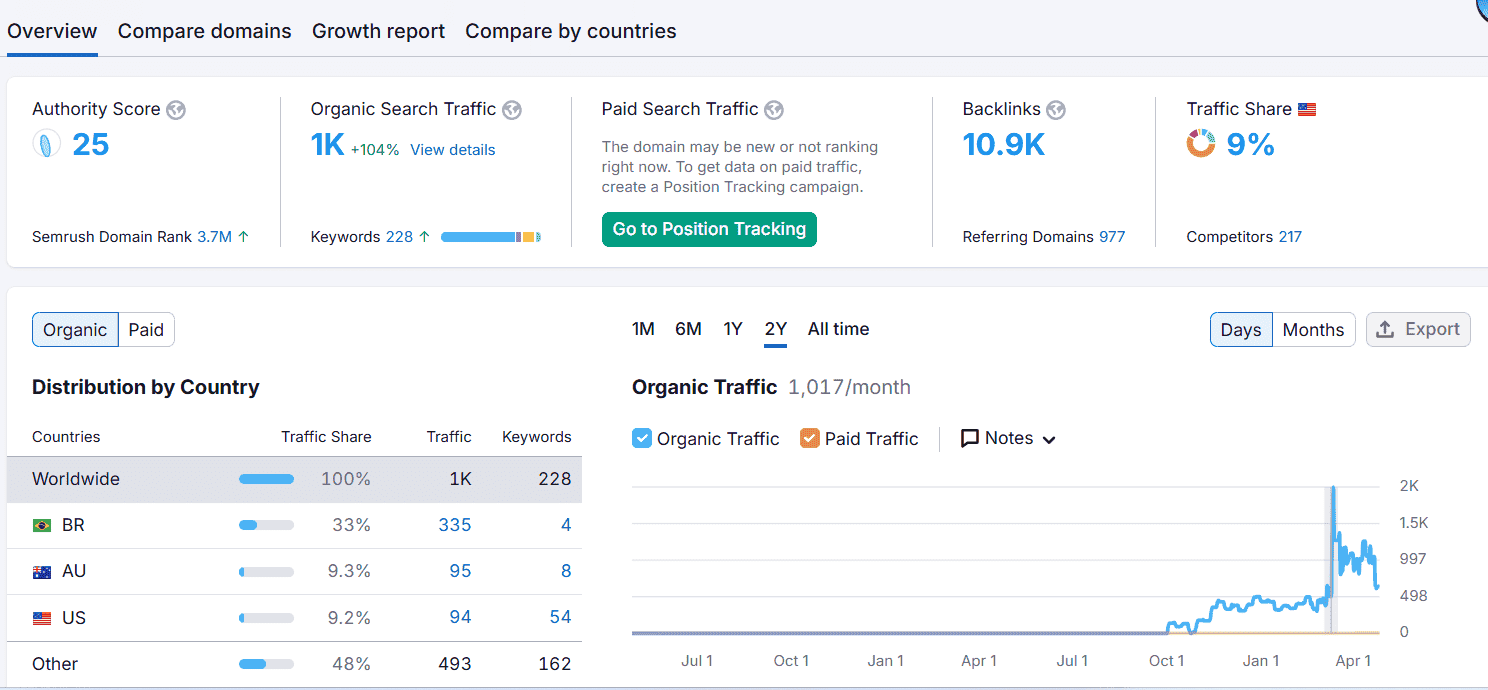This screenshot has width=1488, height=690.
Task: Select the All time range
Action: [x=838, y=329]
